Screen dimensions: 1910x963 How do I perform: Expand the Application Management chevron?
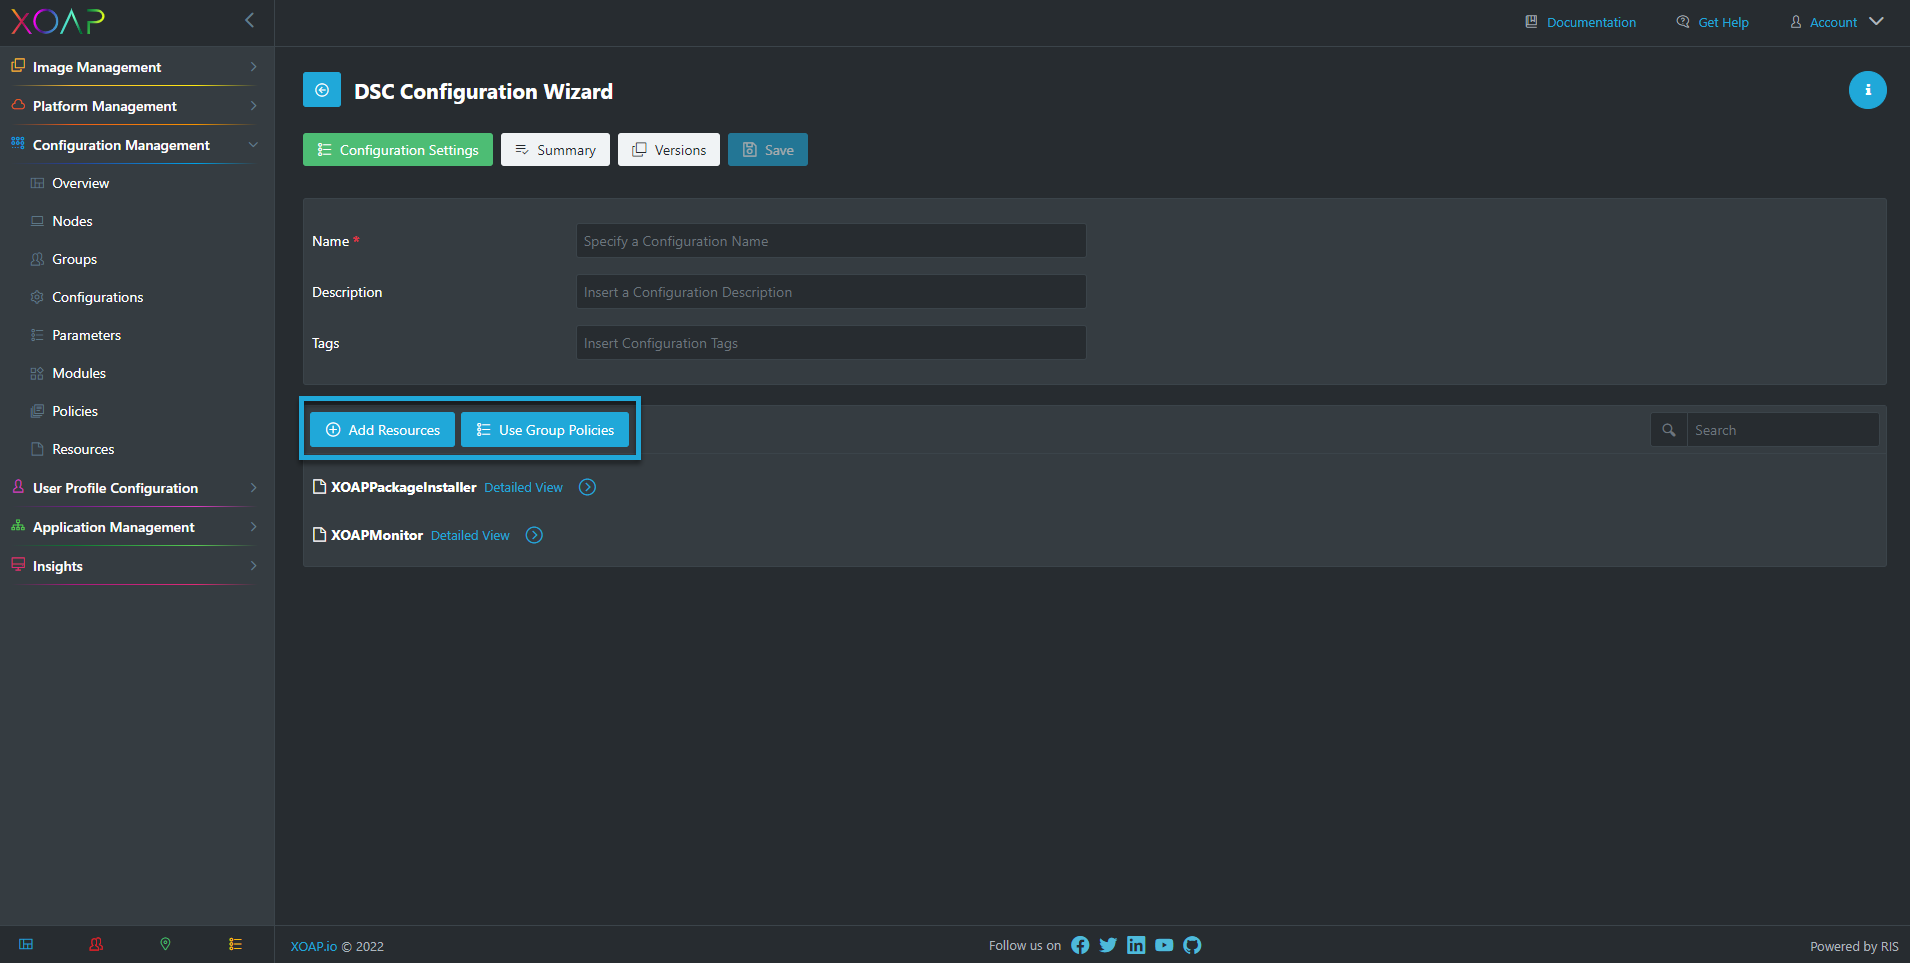click(x=253, y=527)
